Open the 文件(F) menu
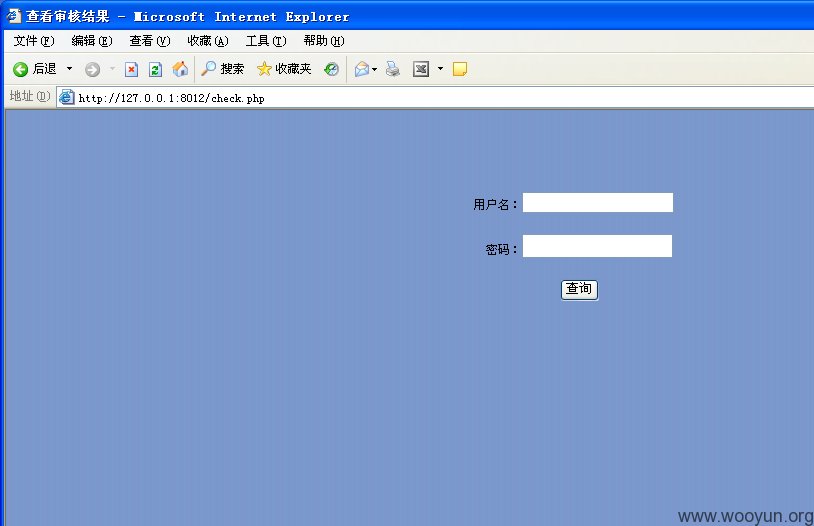Viewport: 814px width, 526px height. point(34,41)
